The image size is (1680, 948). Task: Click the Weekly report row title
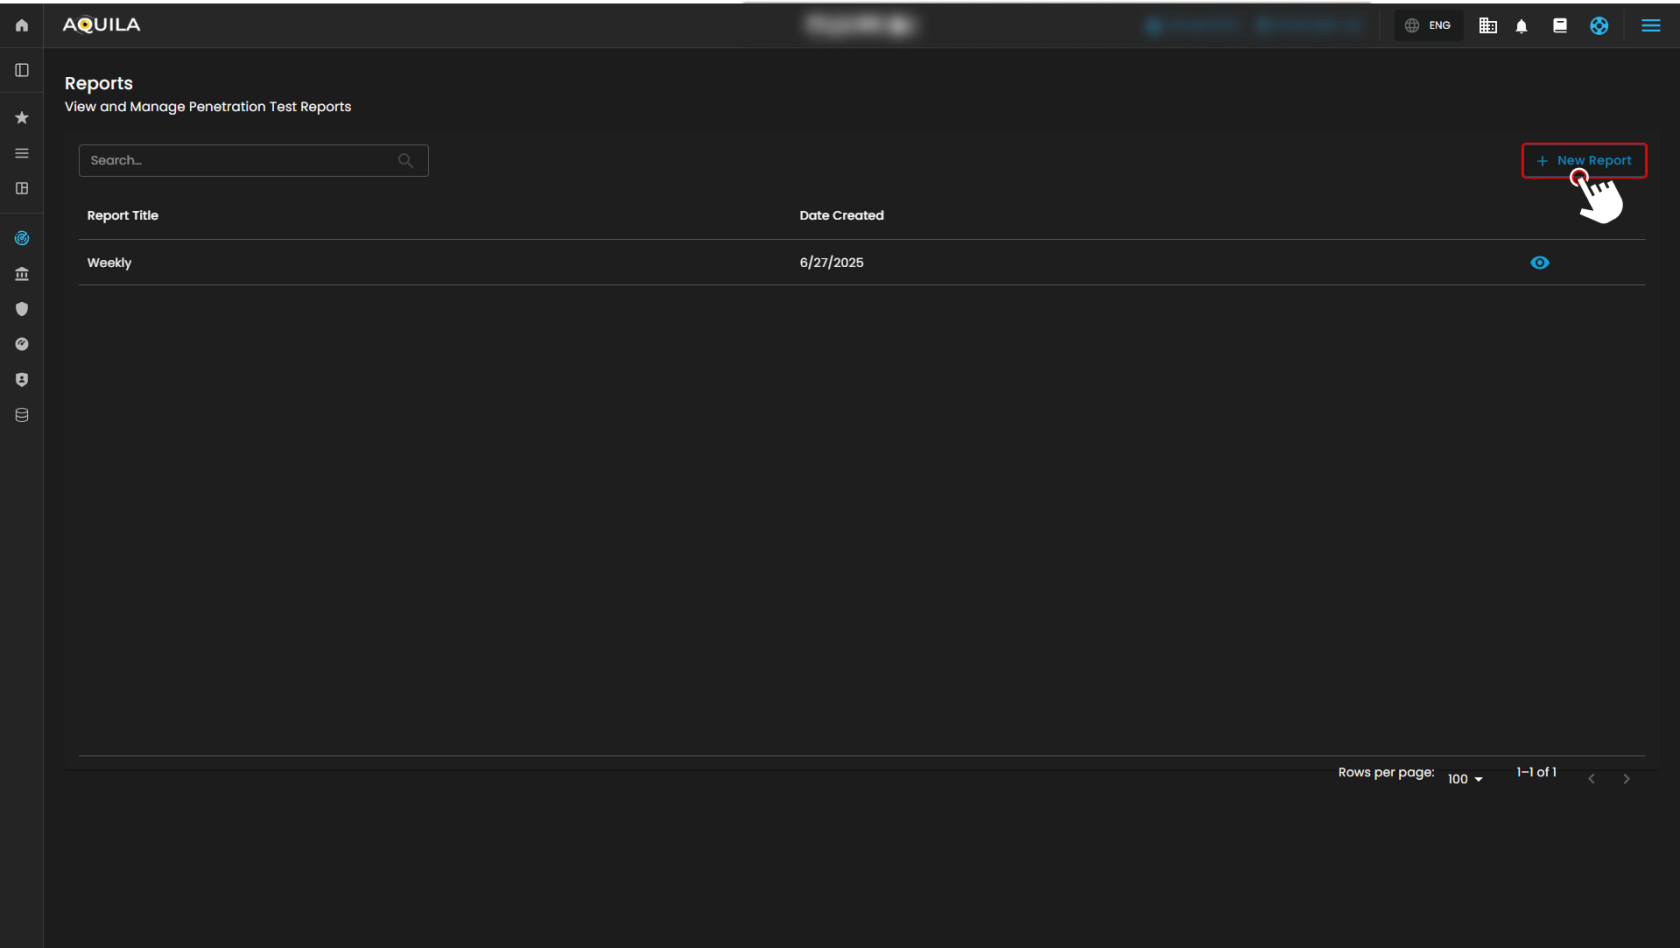(109, 263)
